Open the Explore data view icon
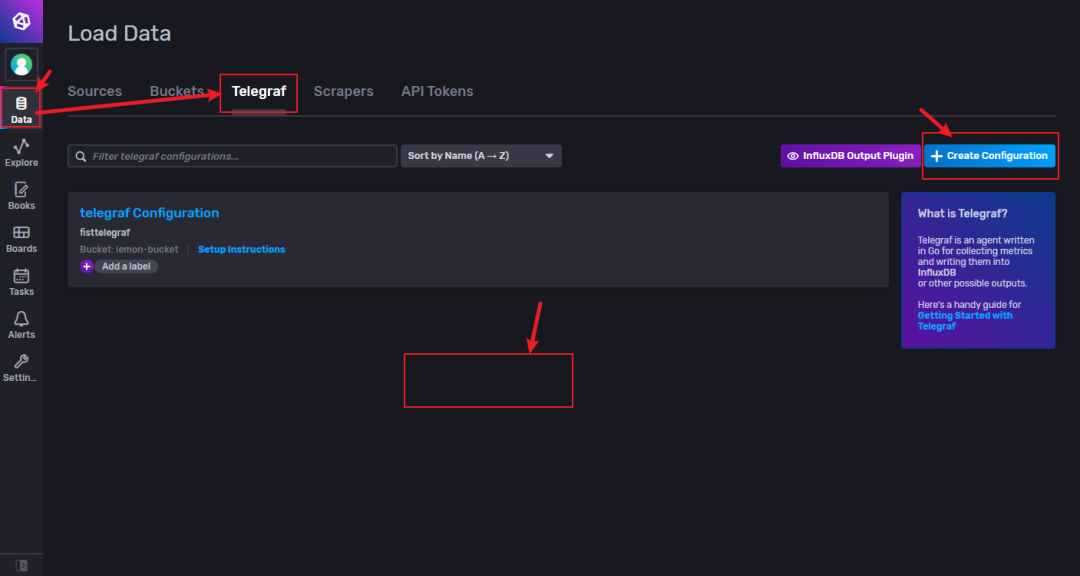Image resolution: width=1080 pixels, height=576 pixels. pyautogui.click(x=21, y=150)
